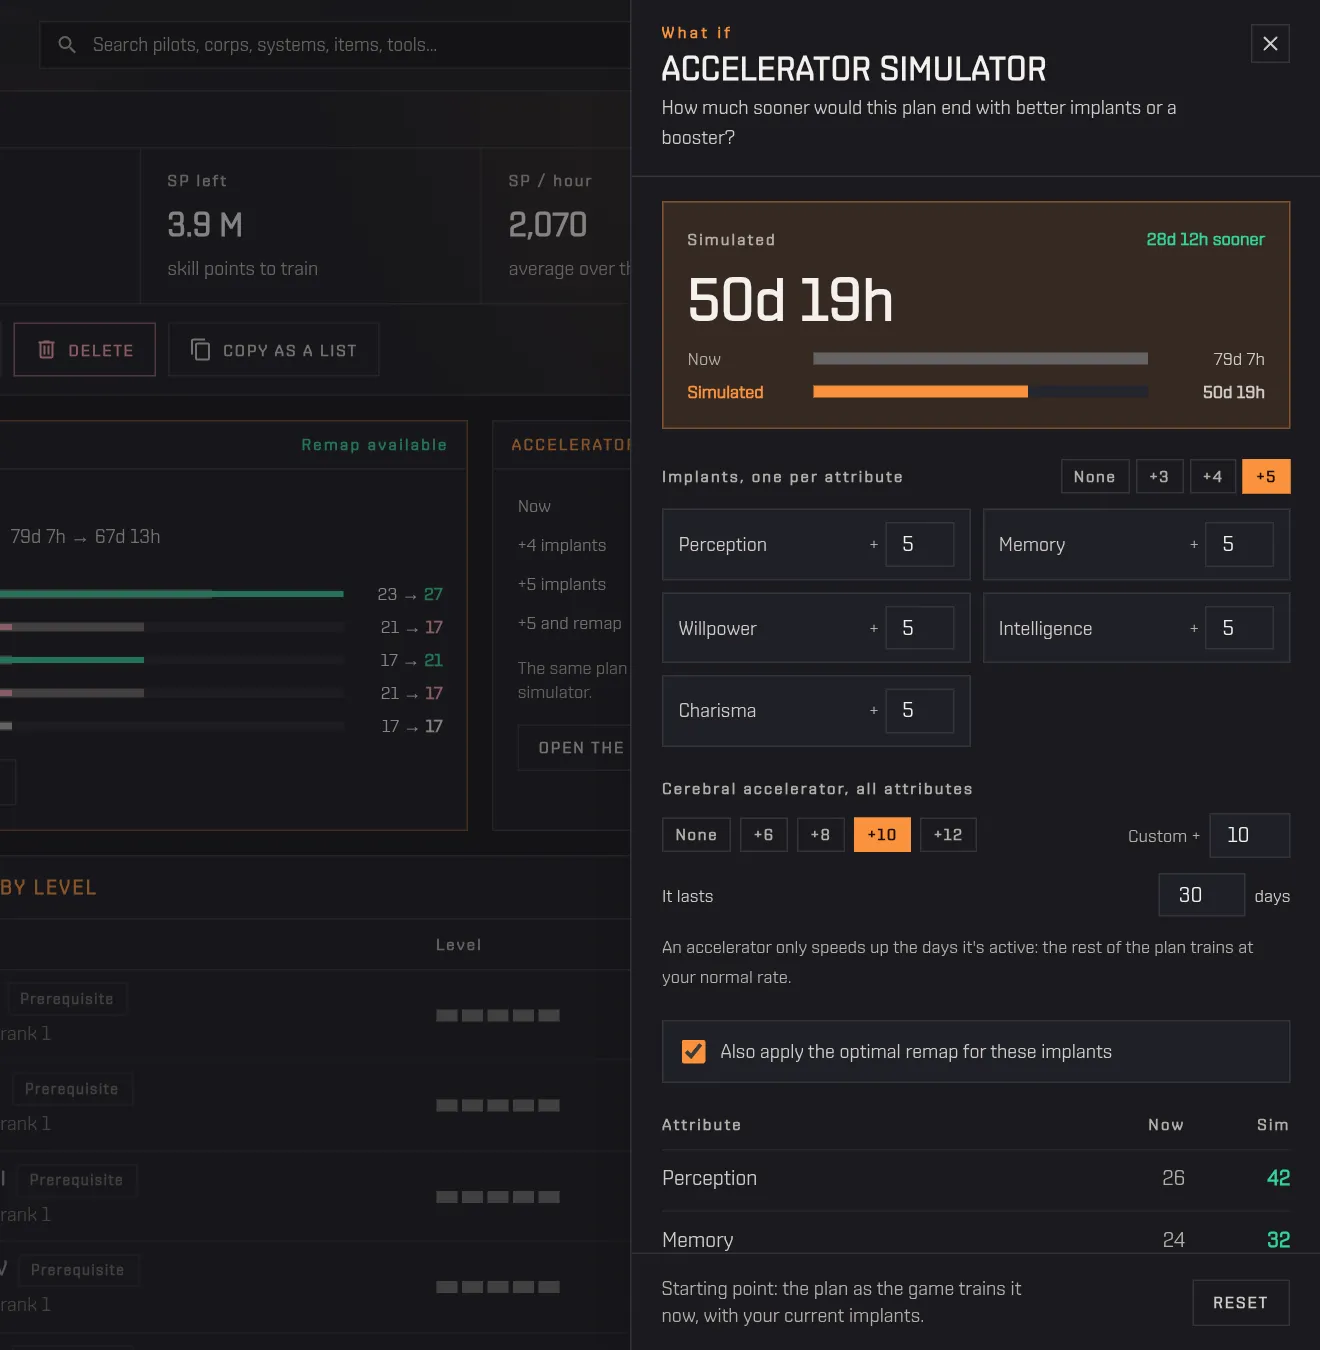Choose +6 cerebral accelerator
The image size is (1320, 1350).
764,835
